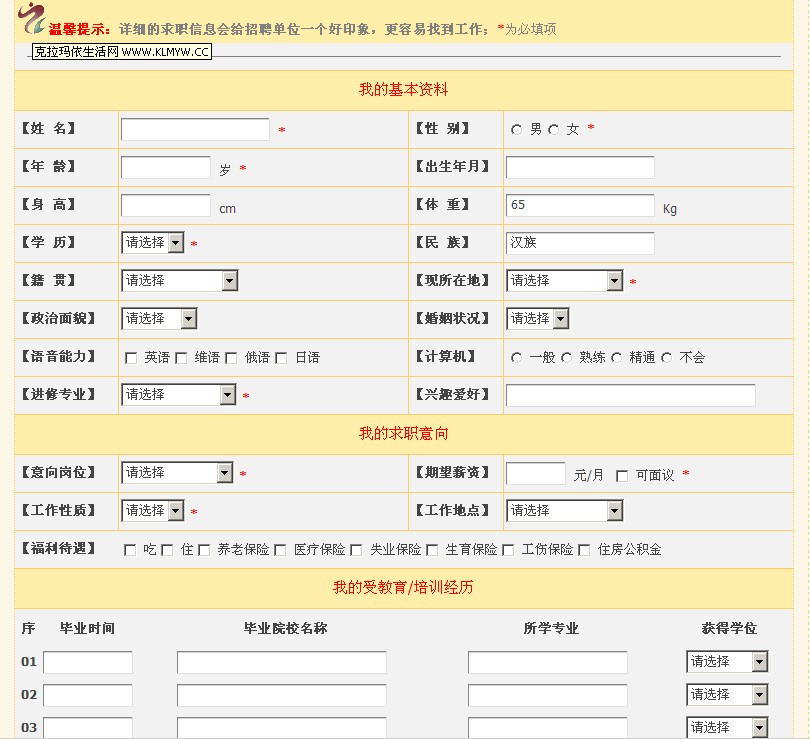Click the 期望薪资 expected salary field
The height and width of the screenshot is (739, 810).
535,473
